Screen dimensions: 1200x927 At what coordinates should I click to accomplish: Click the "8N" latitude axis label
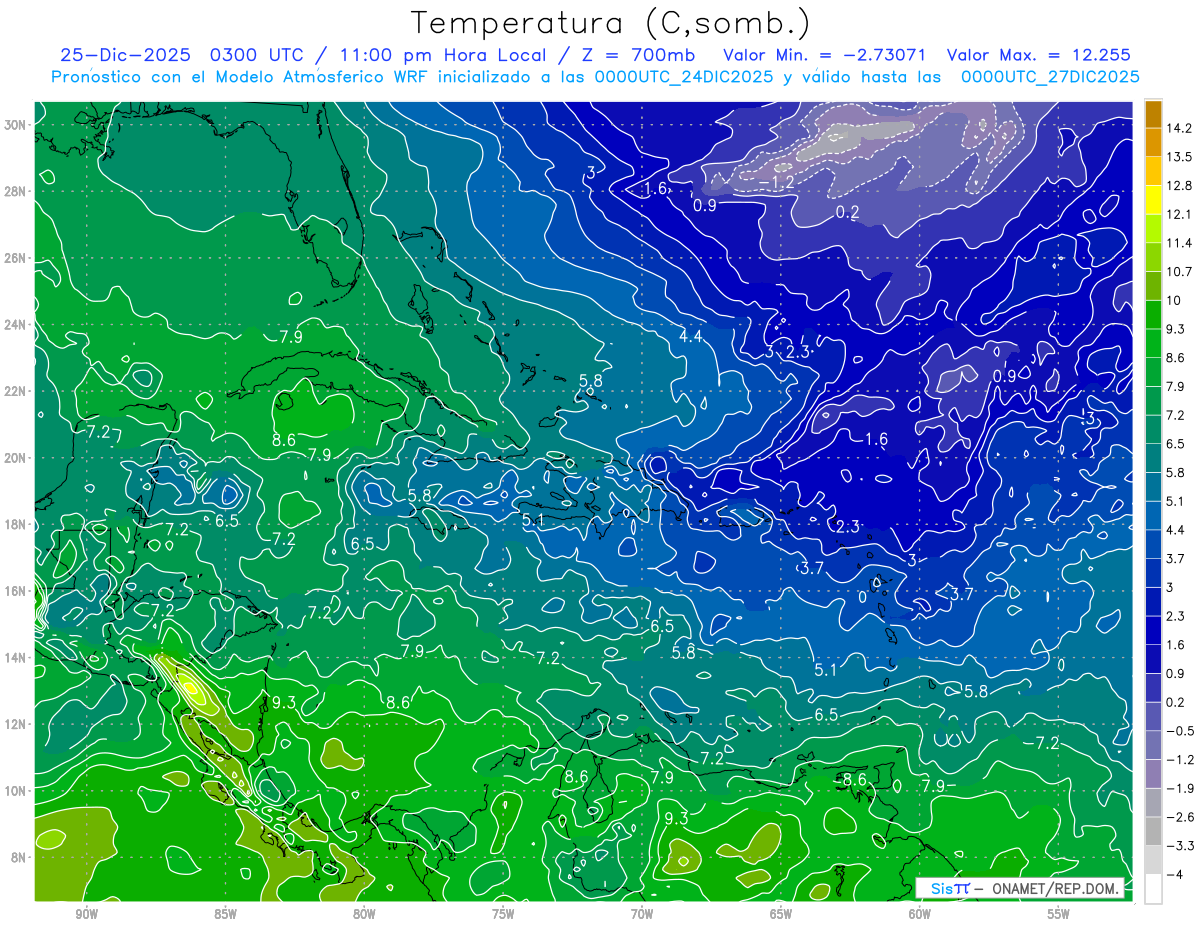pyautogui.click(x=20, y=857)
